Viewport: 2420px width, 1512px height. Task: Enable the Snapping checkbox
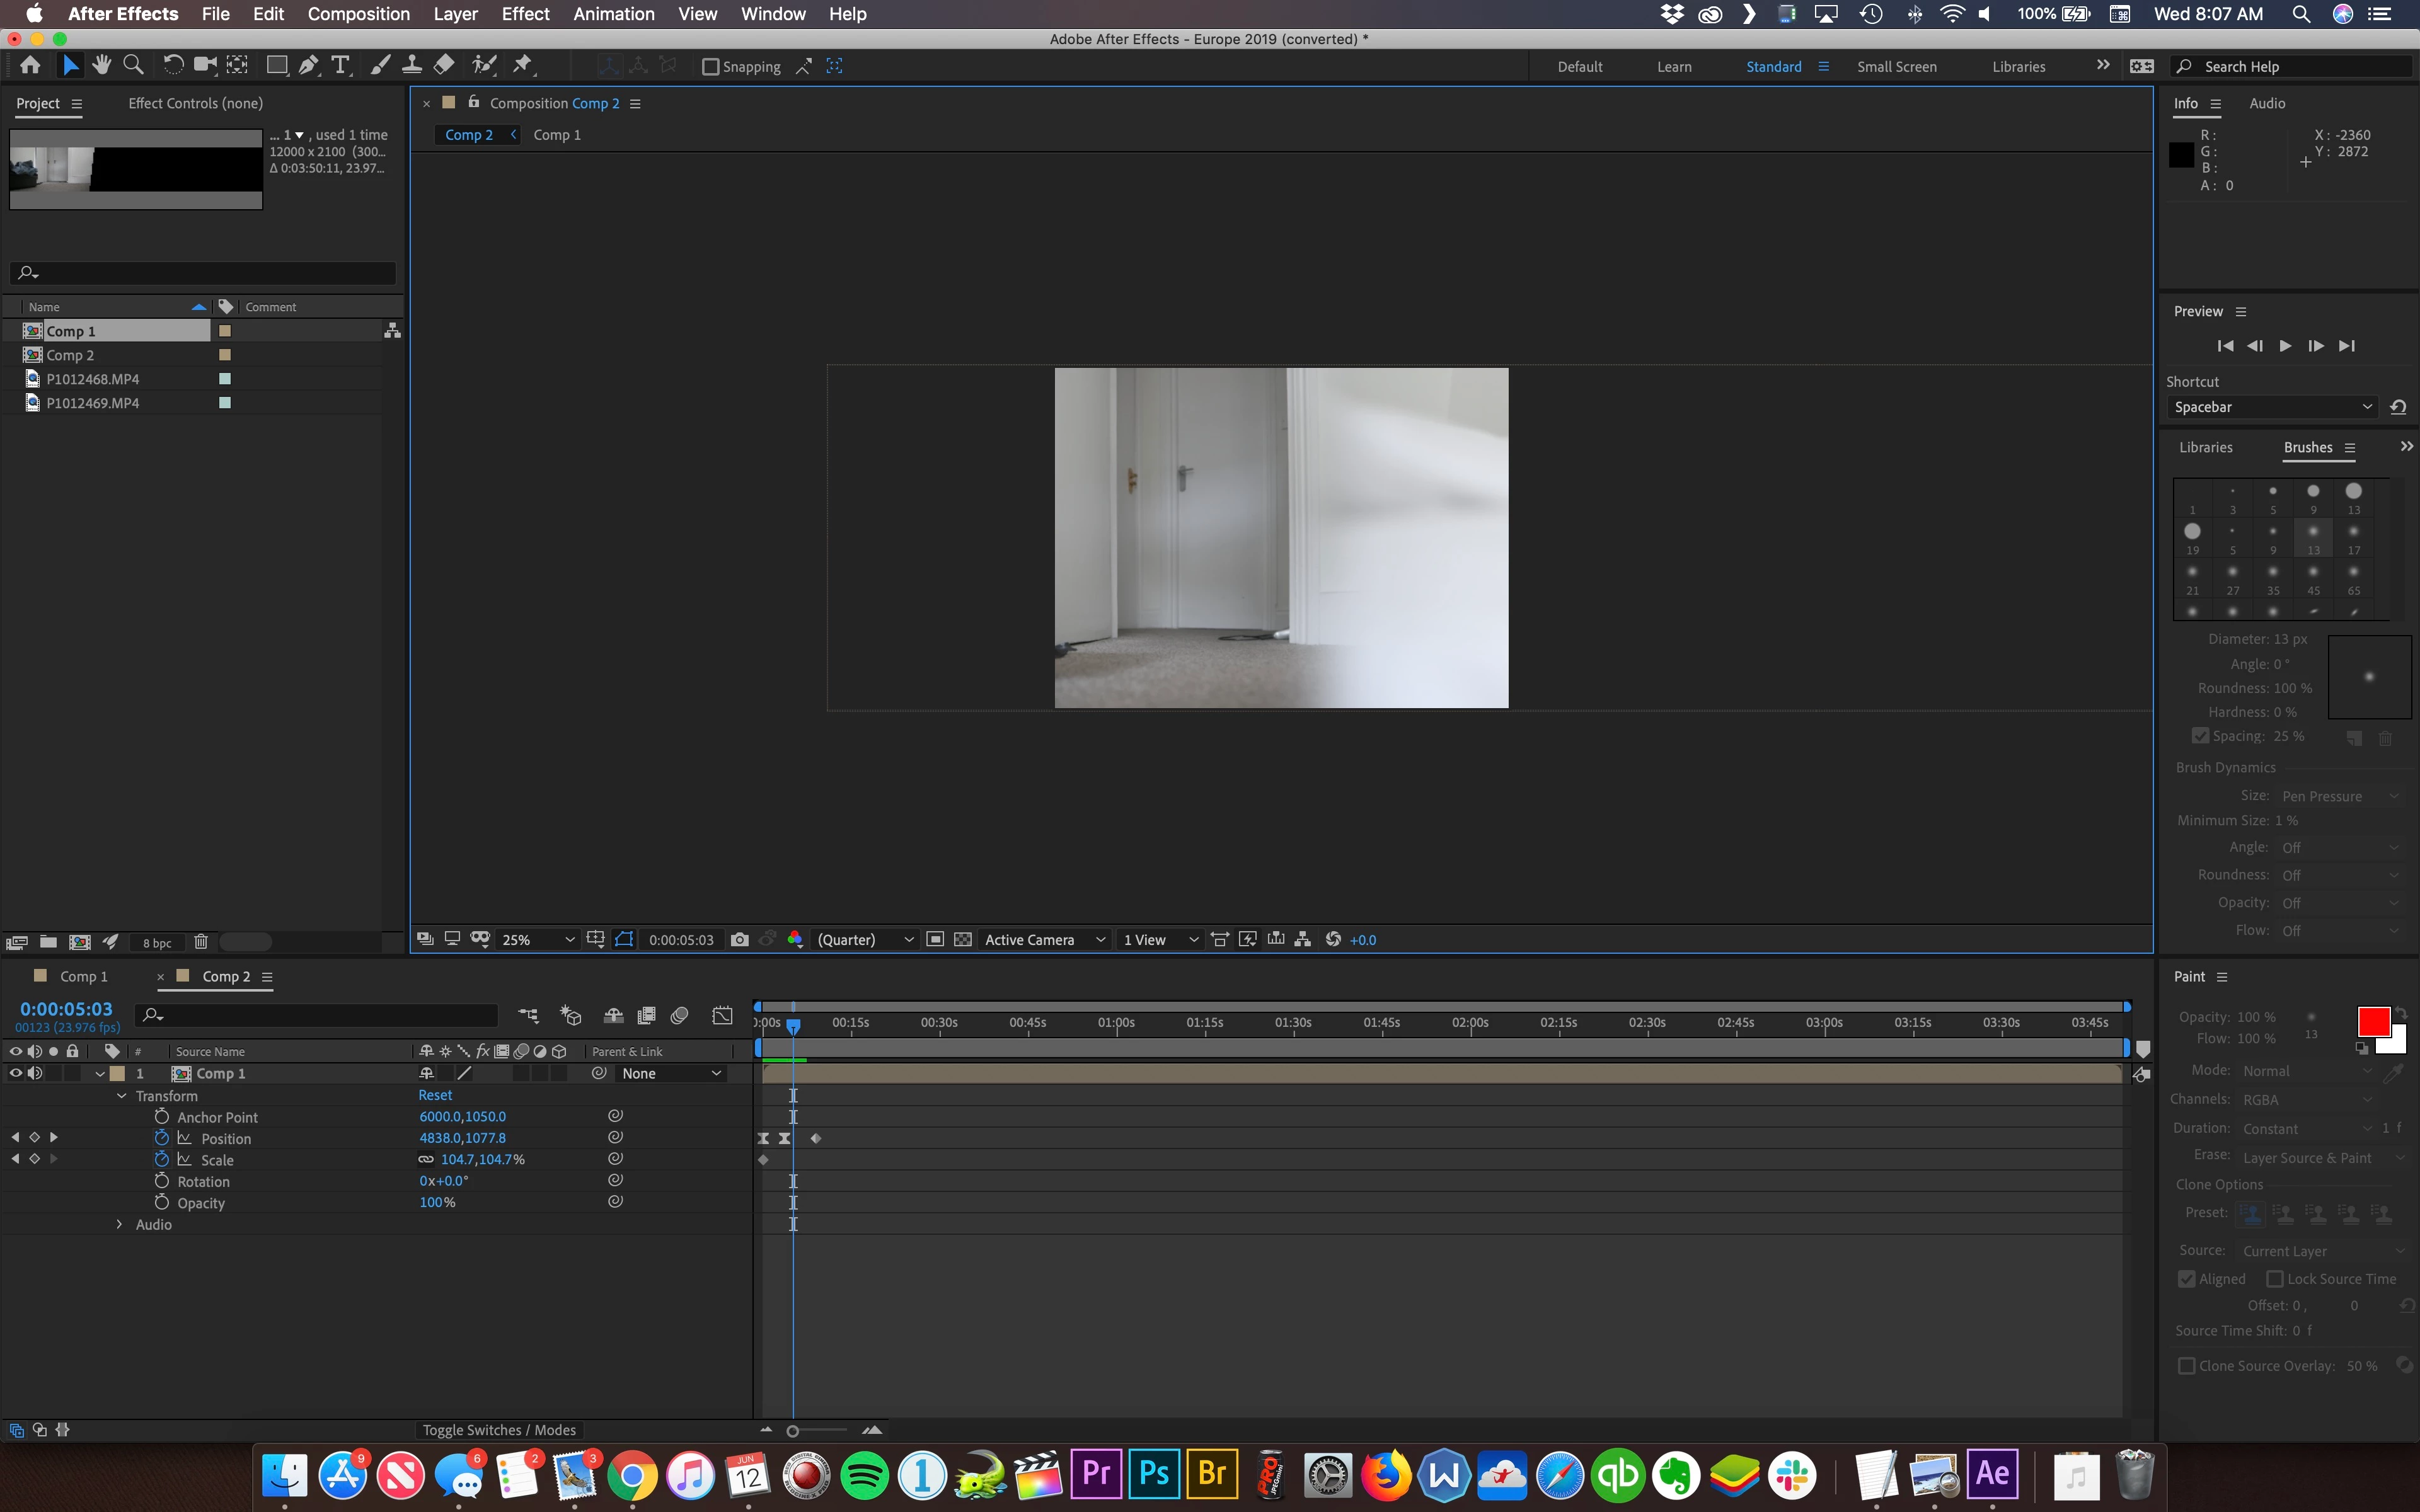pyautogui.click(x=711, y=67)
